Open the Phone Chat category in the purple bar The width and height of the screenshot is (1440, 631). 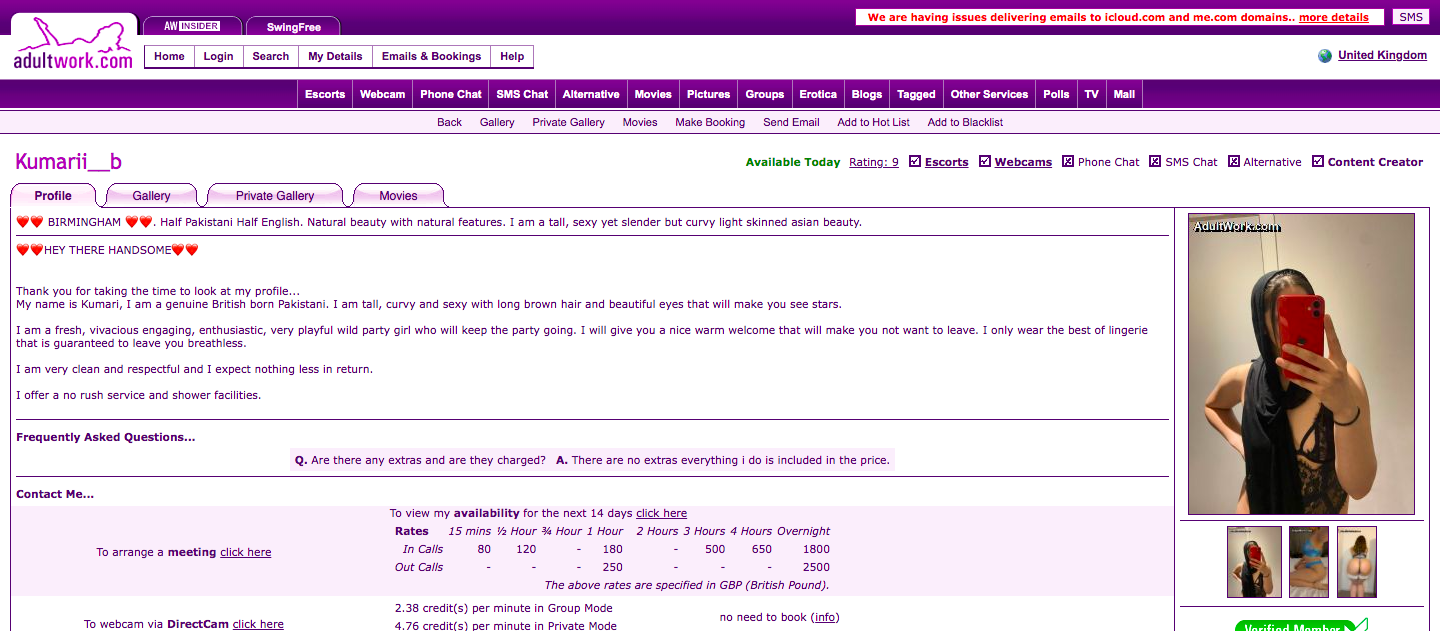pos(450,94)
